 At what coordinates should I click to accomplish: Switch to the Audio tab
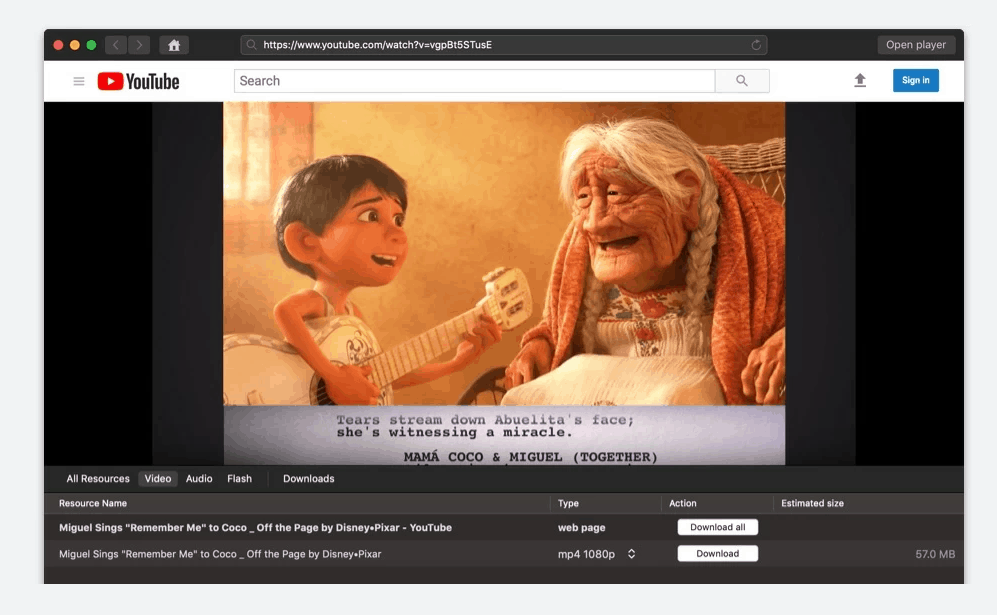point(199,479)
